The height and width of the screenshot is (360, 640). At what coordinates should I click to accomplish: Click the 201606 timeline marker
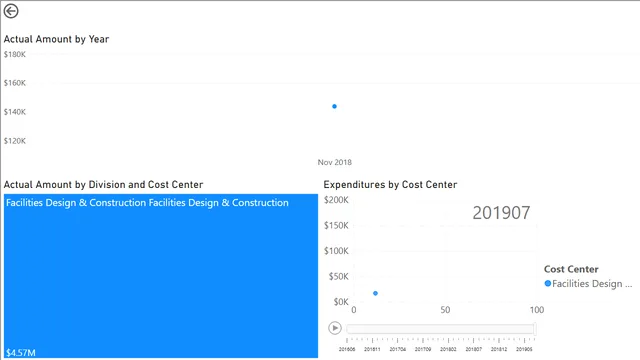[347, 349]
